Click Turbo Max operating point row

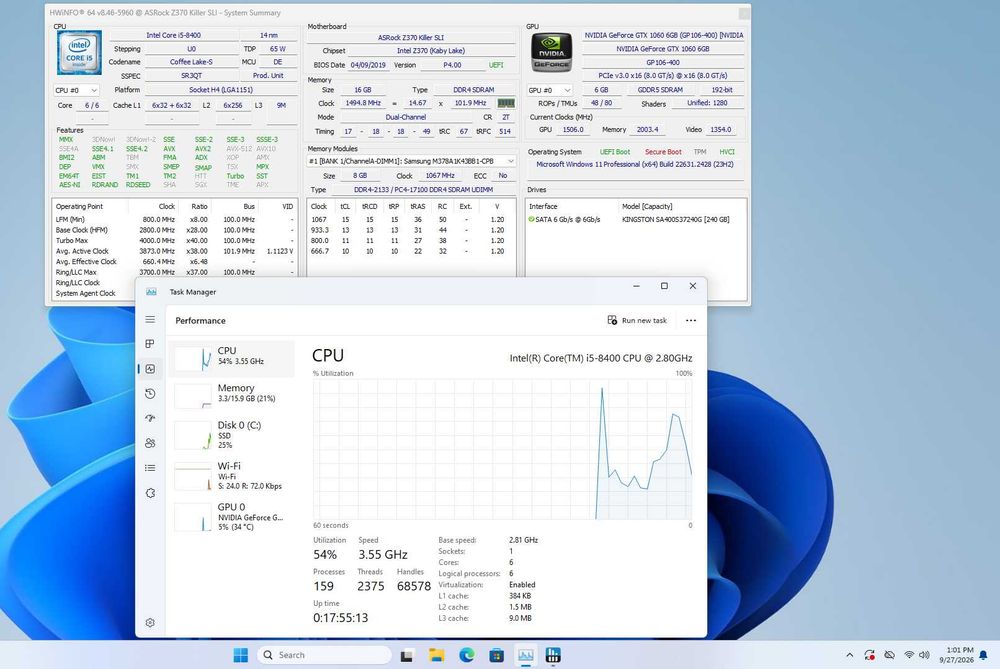tap(174, 240)
